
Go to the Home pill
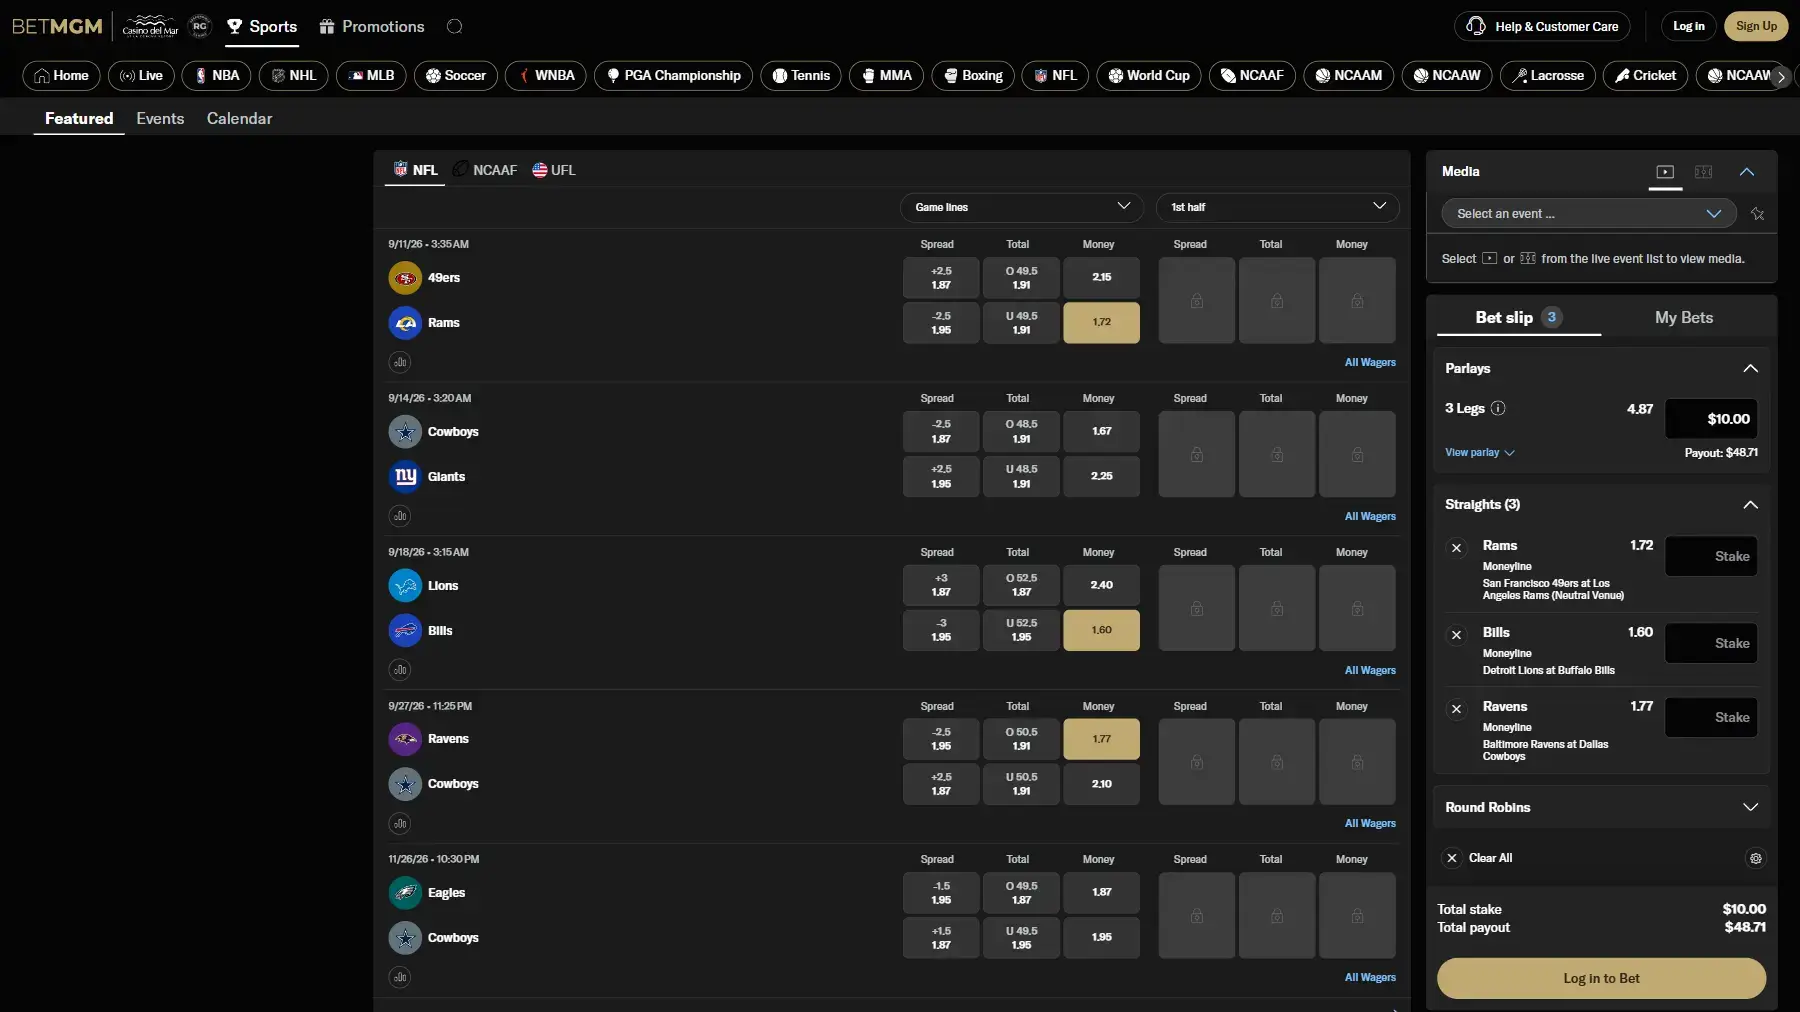(x=61, y=76)
